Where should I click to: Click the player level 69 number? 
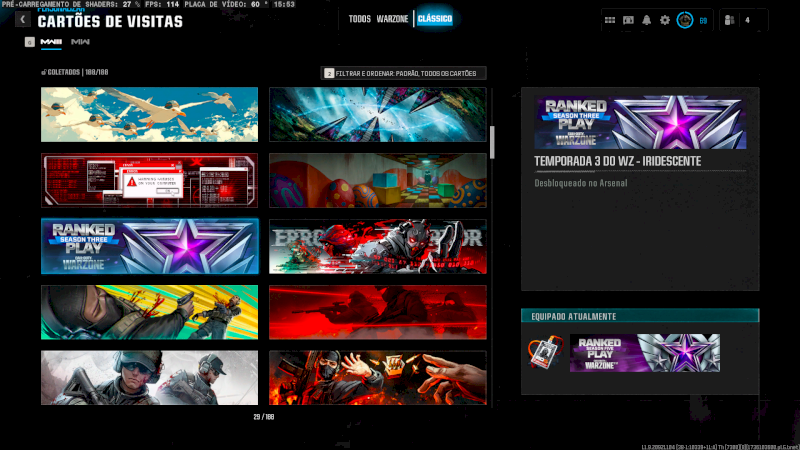coord(703,21)
